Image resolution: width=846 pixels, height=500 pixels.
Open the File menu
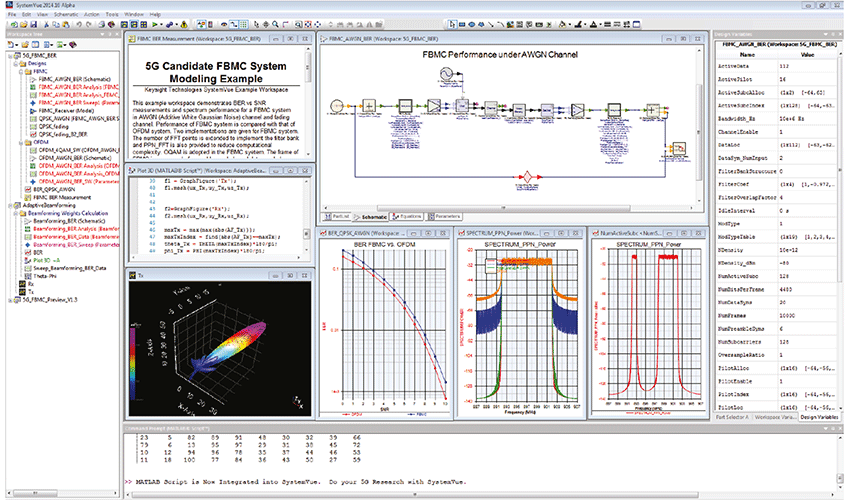(11, 15)
